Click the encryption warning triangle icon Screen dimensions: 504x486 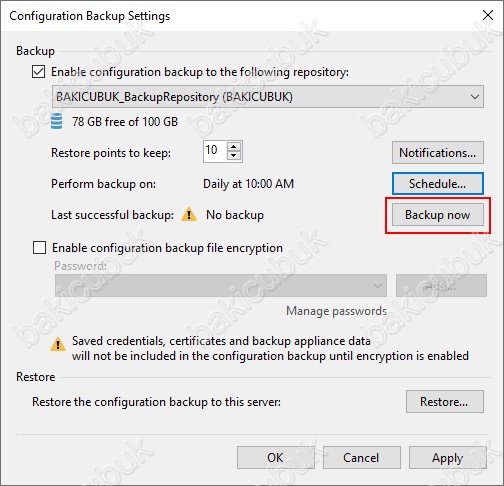pos(58,344)
